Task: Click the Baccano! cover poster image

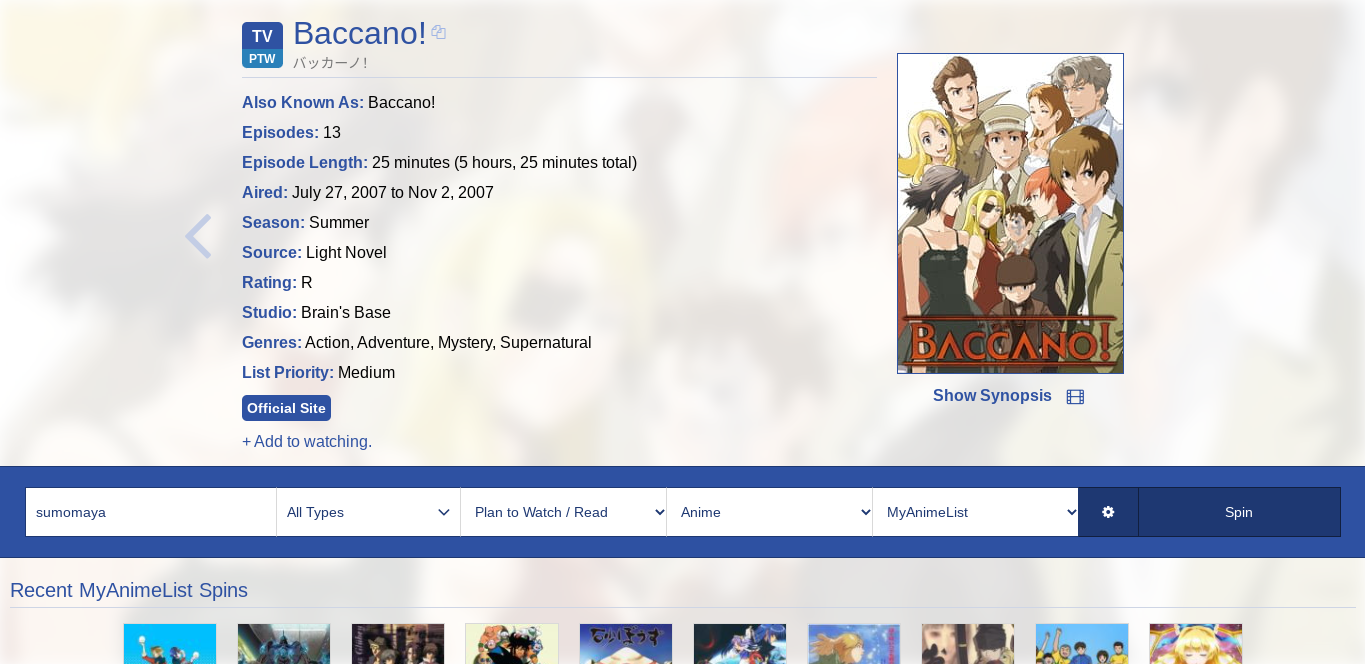Action: [x=1010, y=213]
